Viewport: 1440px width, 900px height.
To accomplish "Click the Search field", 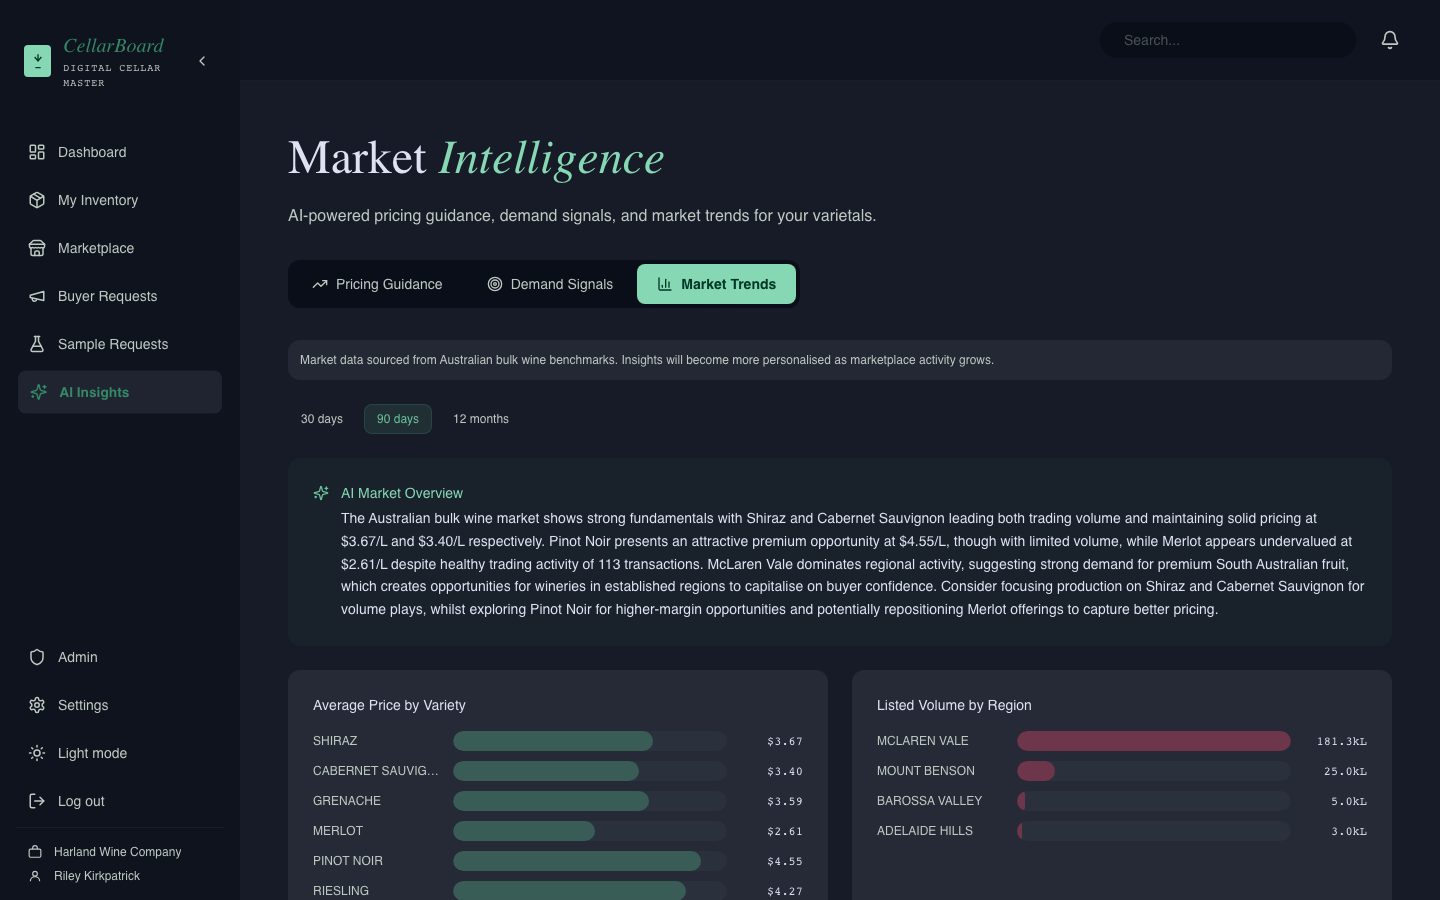I will pyautogui.click(x=1228, y=40).
